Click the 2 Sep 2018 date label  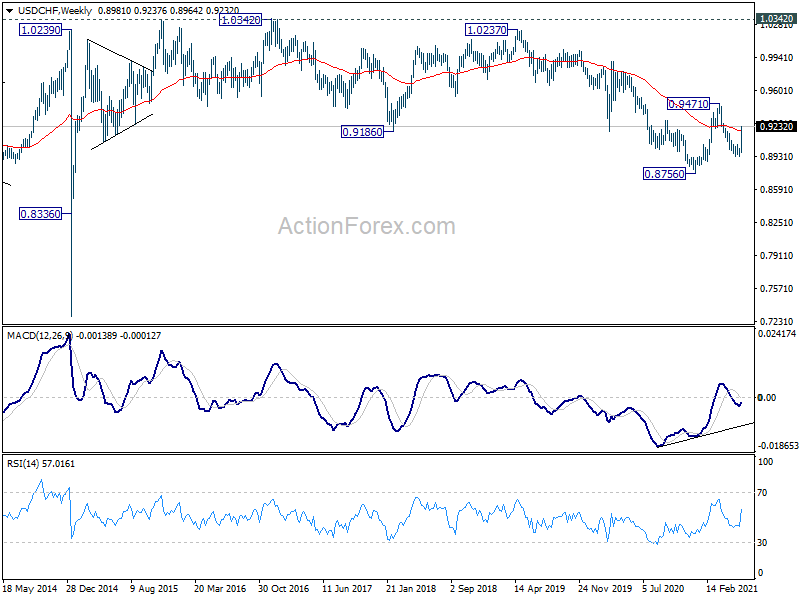coord(474,589)
